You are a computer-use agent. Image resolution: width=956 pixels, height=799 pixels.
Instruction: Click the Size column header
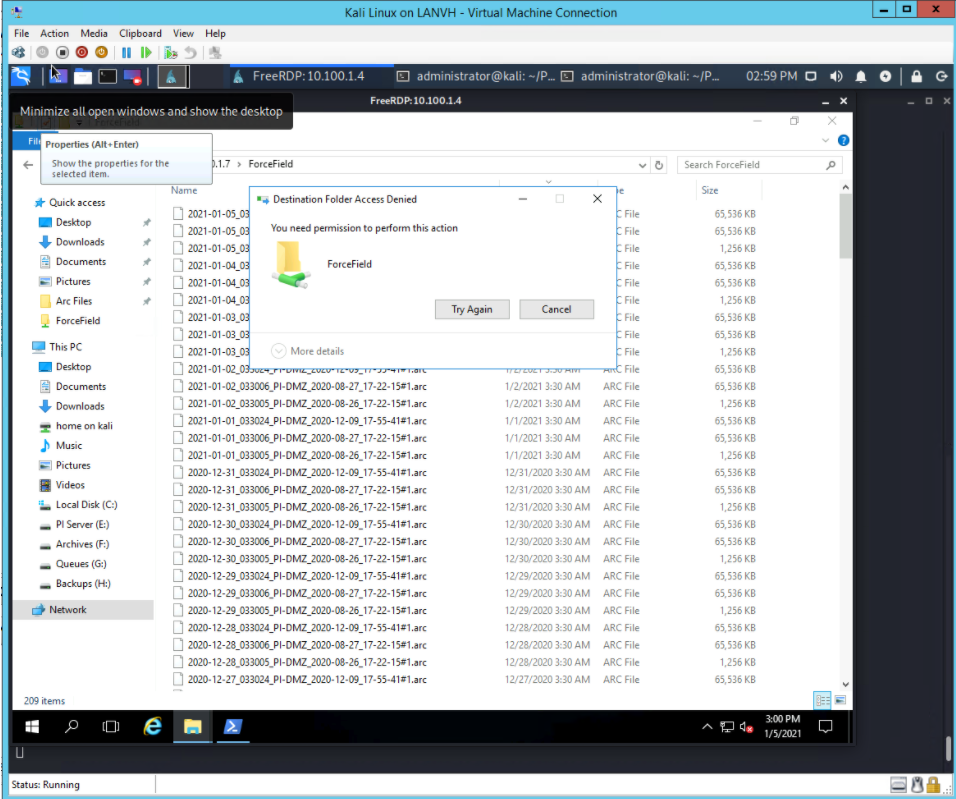point(710,190)
